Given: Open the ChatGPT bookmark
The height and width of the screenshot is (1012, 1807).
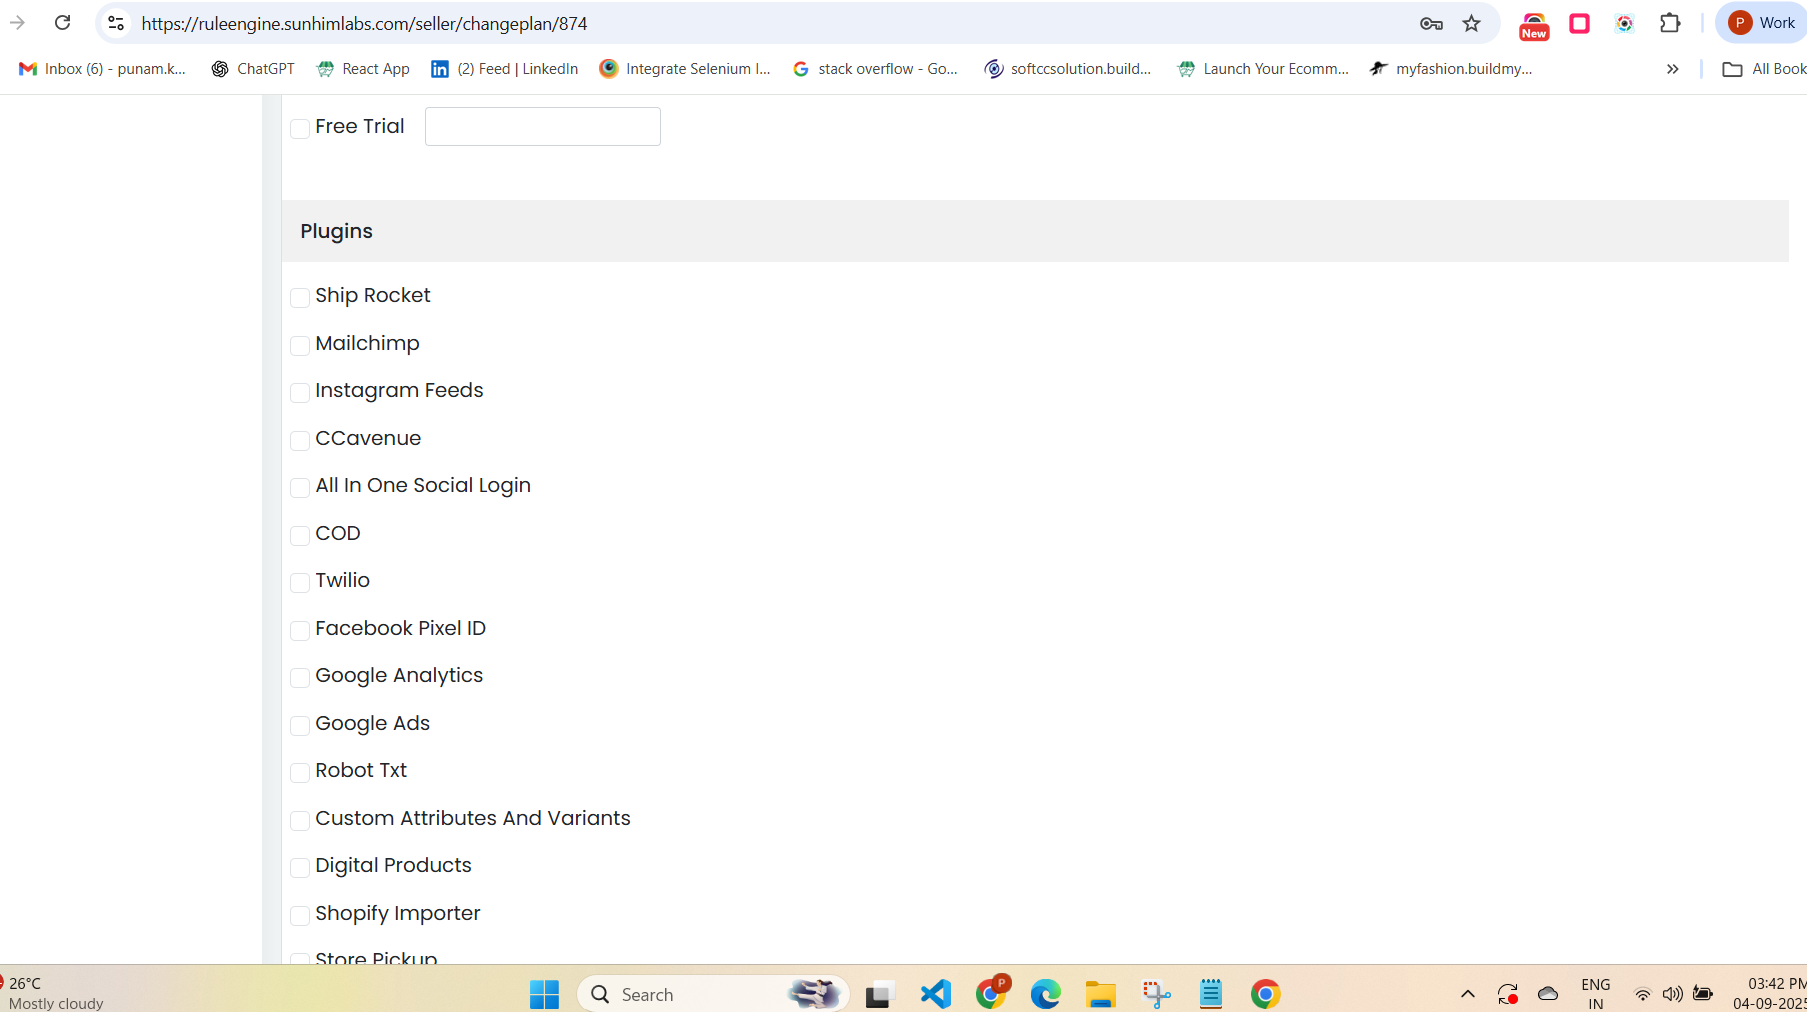Looking at the screenshot, I should pyautogui.click(x=253, y=69).
